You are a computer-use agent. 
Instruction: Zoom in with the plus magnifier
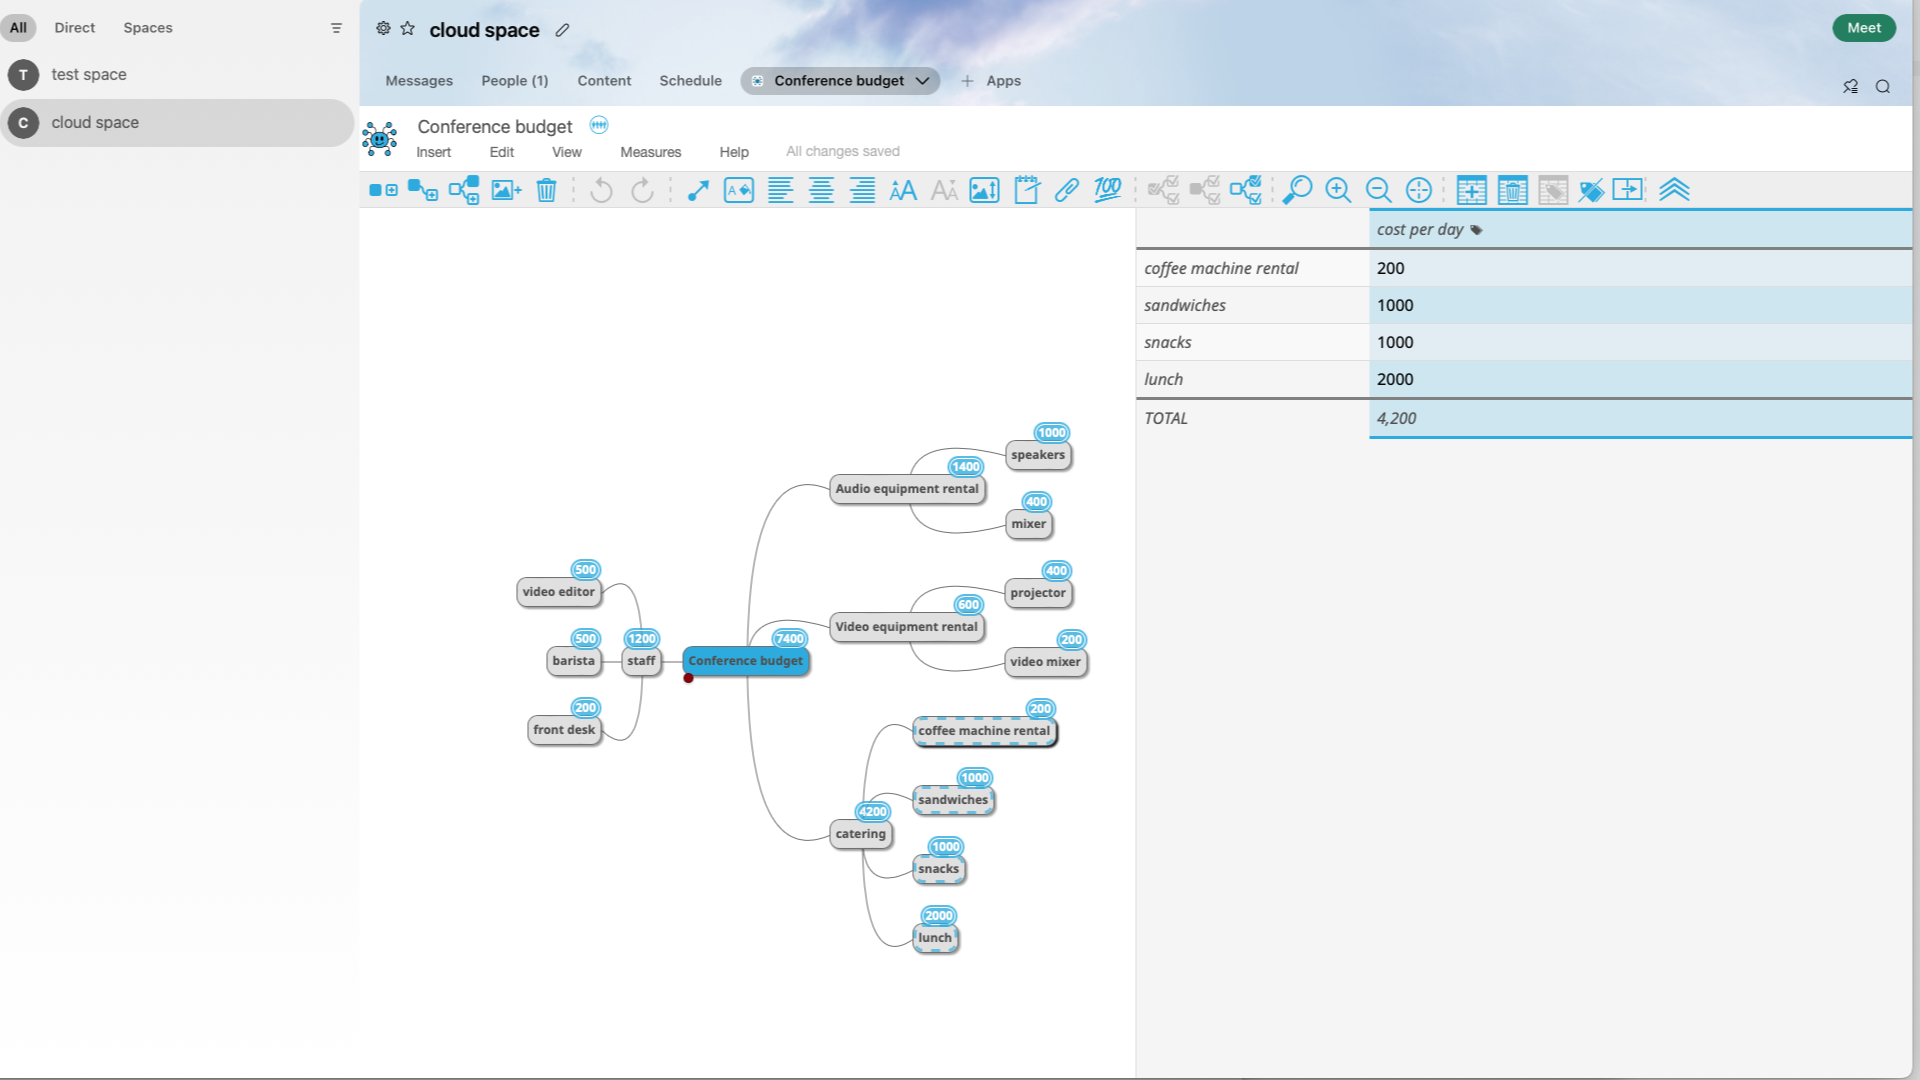[1338, 190]
